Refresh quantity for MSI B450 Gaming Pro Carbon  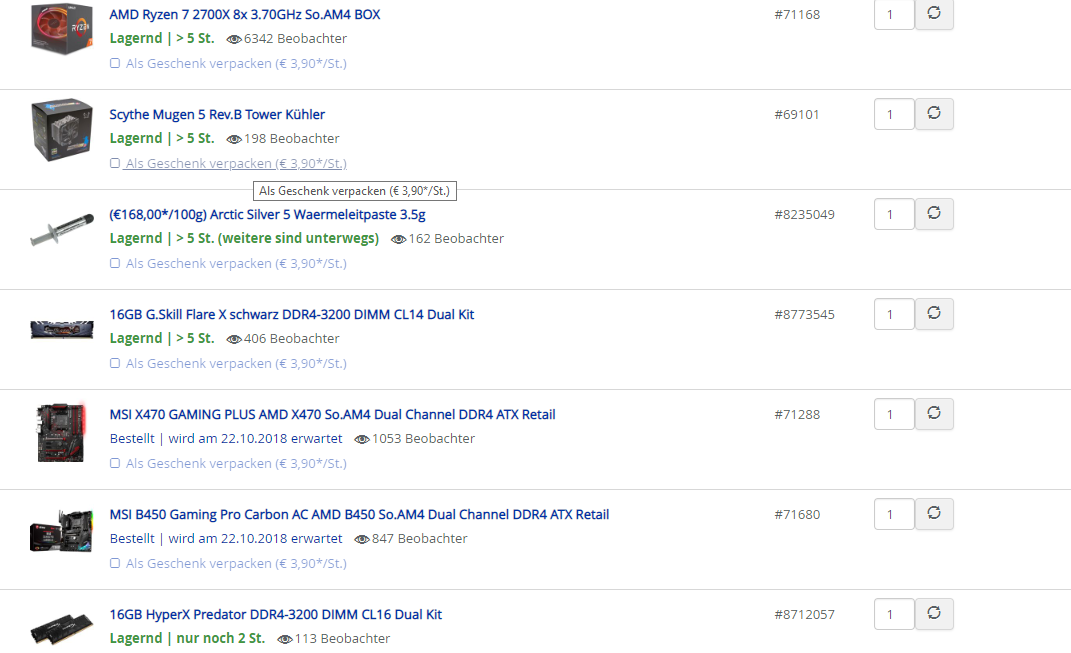(x=934, y=513)
